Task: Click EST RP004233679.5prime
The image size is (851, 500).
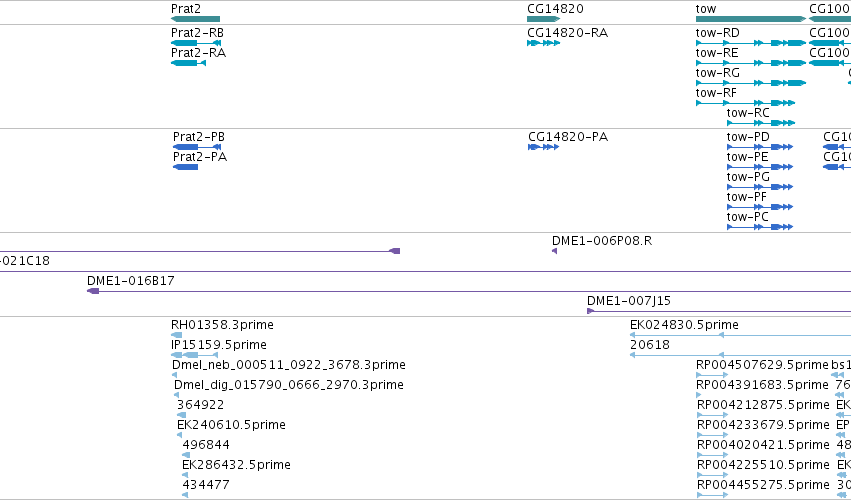Action: [x=713, y=435]
